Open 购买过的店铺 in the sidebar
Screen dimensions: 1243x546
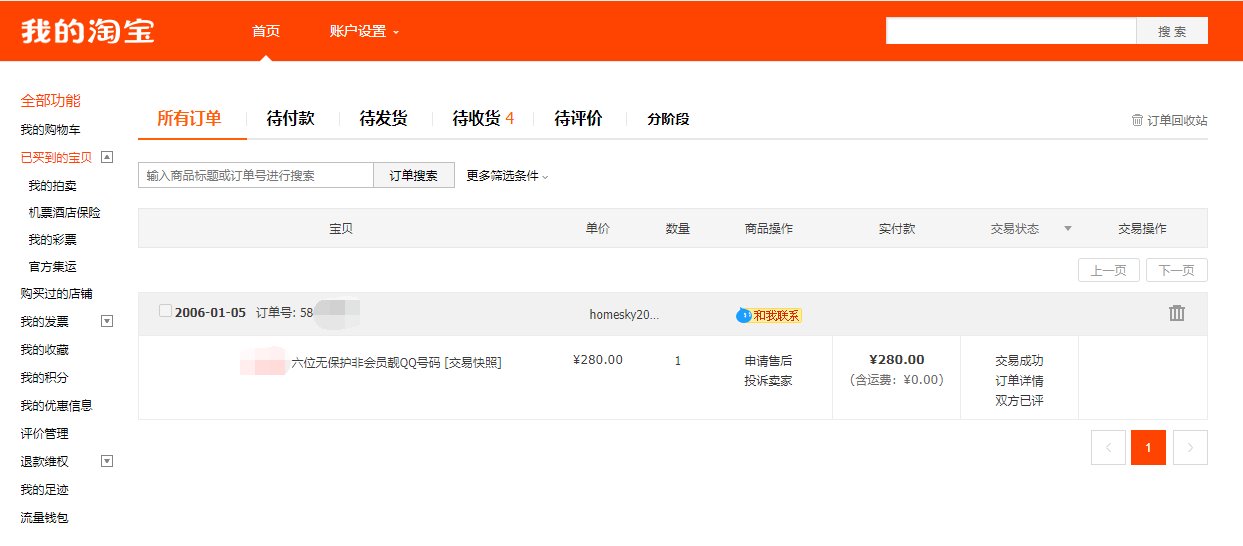[x=56, y=294]
